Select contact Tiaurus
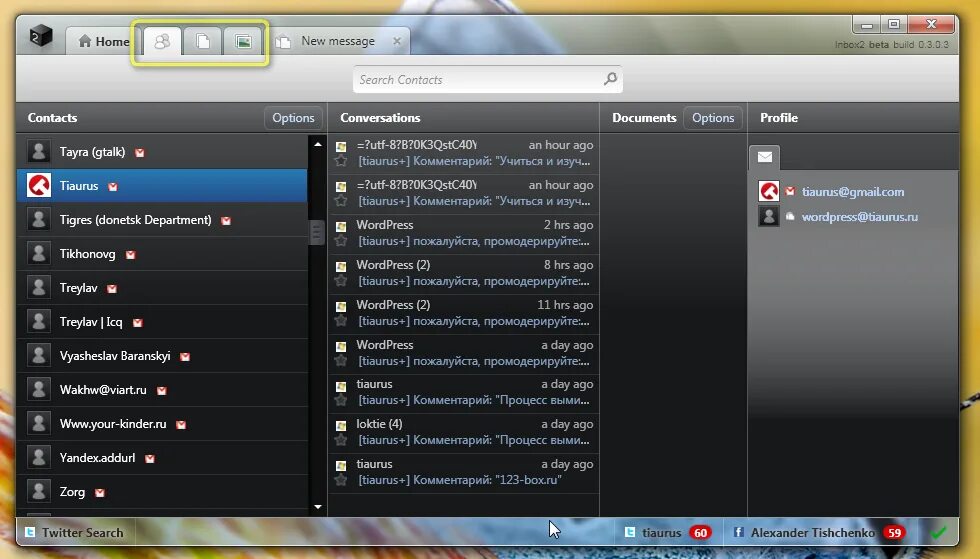The width and height of the screenshot is (980, 559). point(162,186)
